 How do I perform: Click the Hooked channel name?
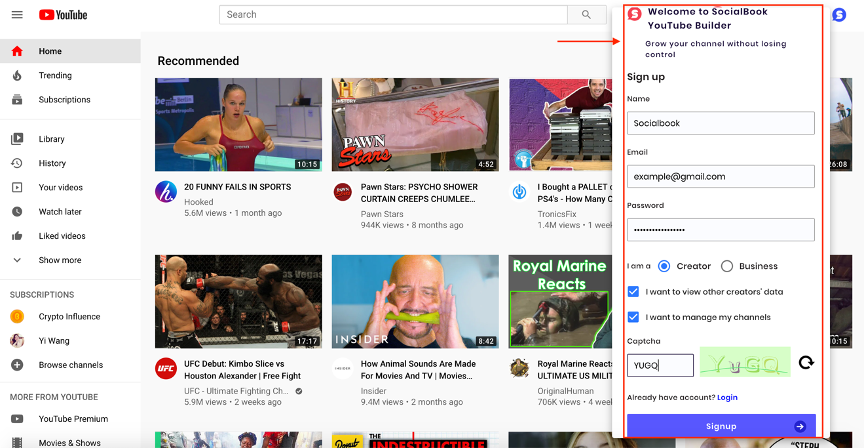pos(198,202)
